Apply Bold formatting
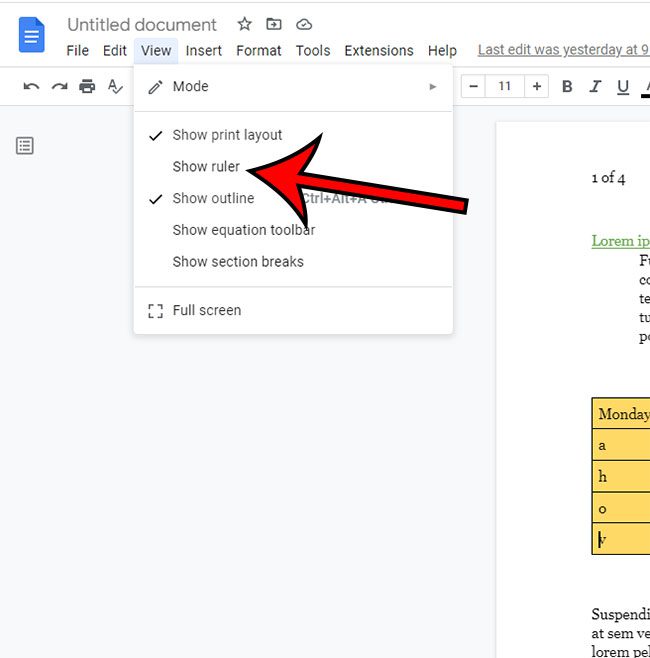The width and height of the screenshot is (650, 658). tap(567, 87)
